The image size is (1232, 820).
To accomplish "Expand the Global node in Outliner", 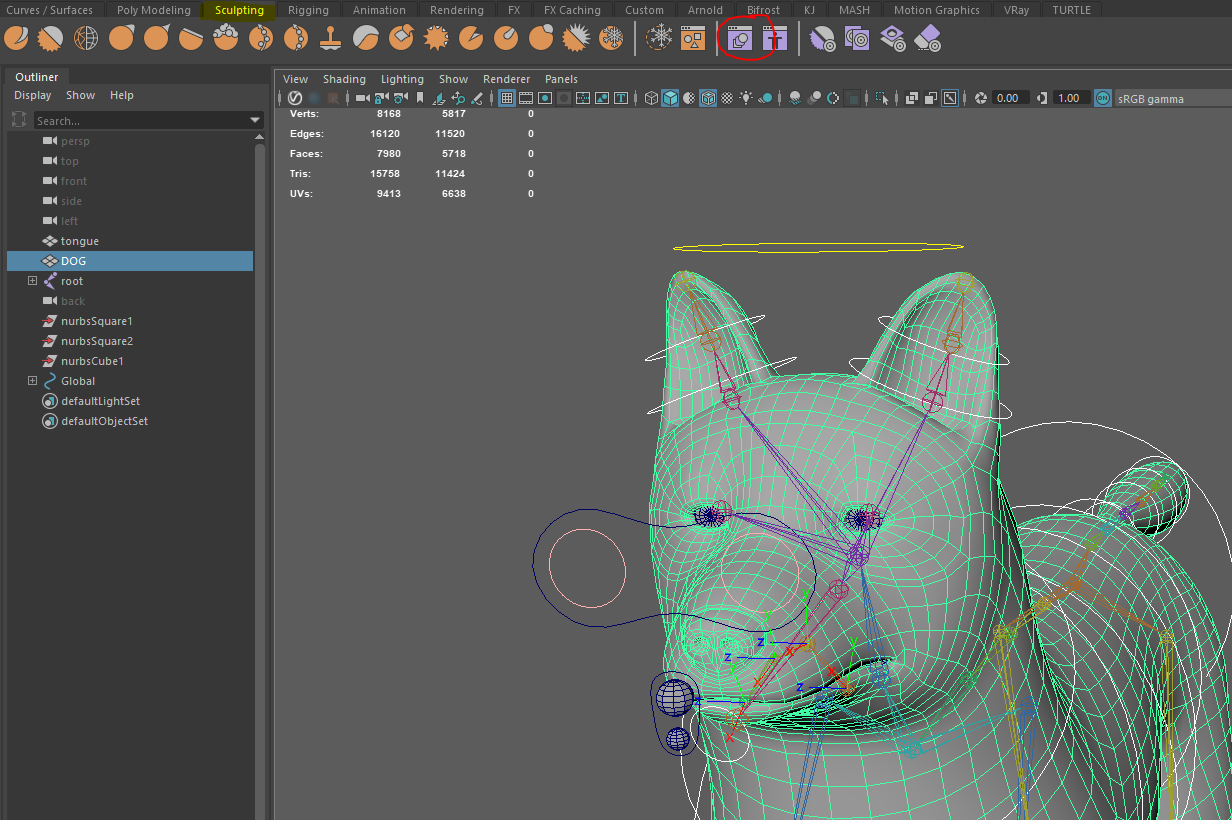I will tap(32, 381).
